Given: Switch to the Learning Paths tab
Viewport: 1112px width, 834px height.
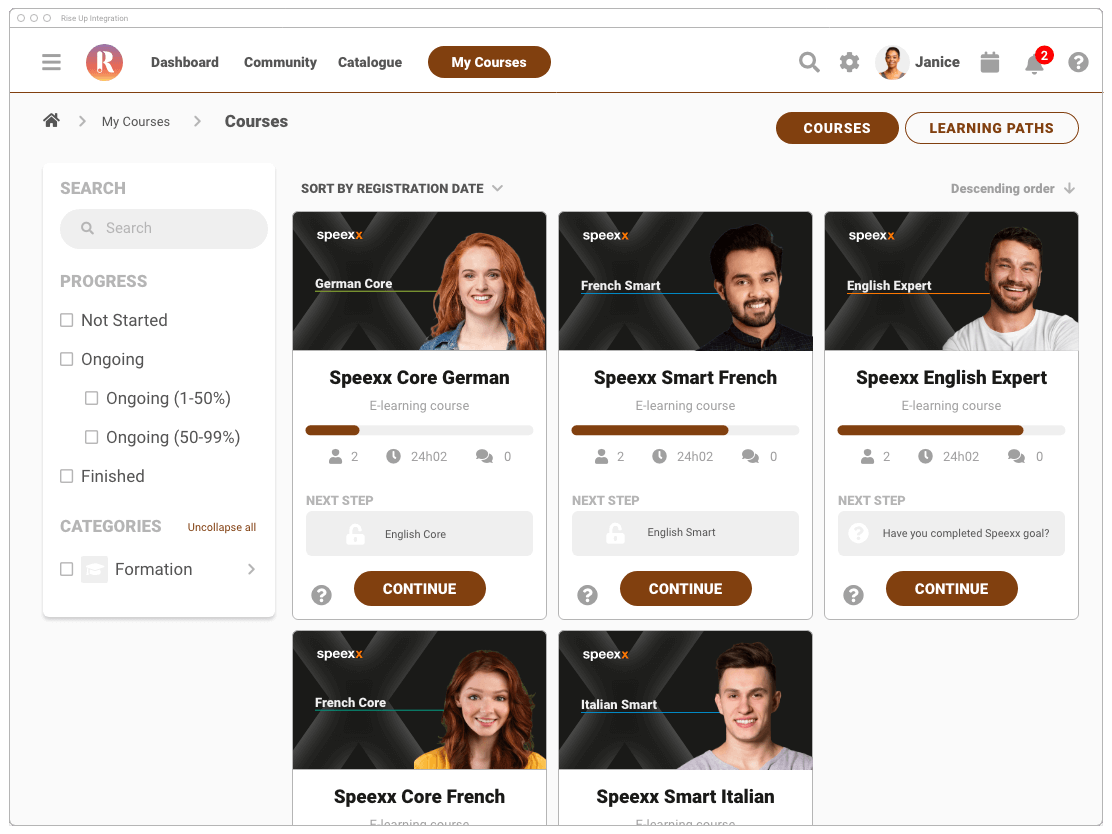Looking at the screenshot, I should pyautogui.click(x=991, y=128).
